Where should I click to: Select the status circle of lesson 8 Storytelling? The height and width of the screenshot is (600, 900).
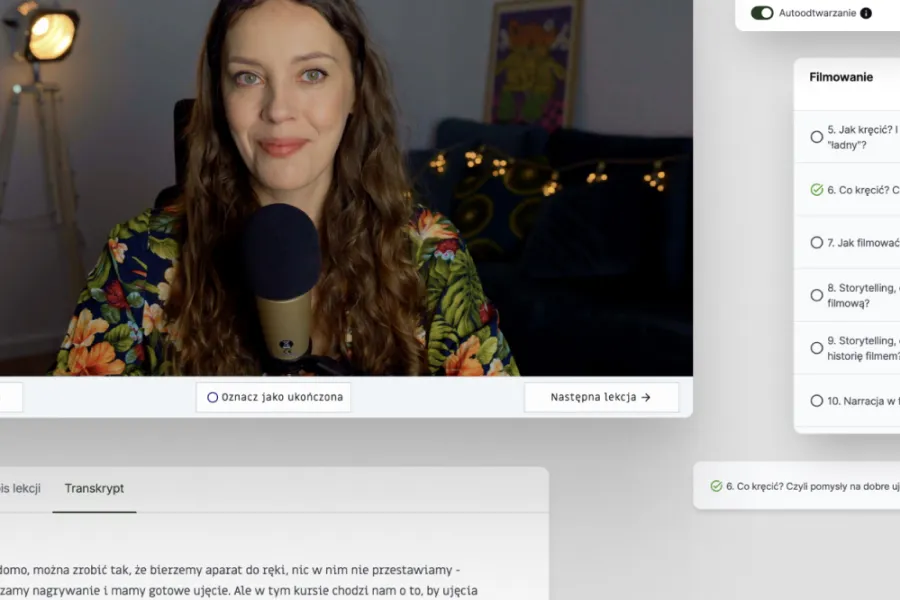[817, 296]
